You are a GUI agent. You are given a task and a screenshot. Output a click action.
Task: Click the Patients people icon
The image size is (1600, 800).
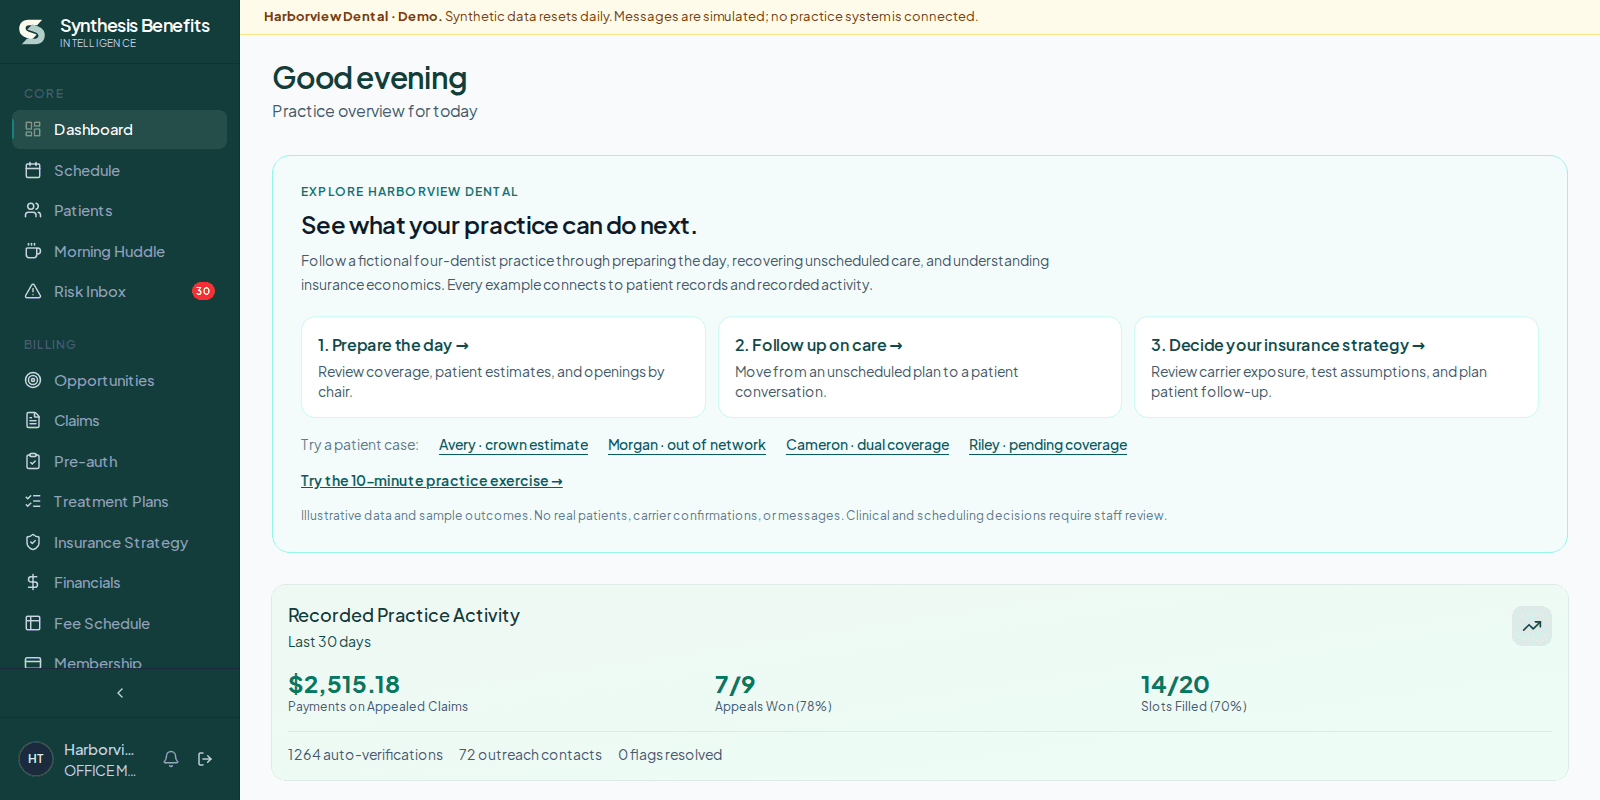(x=33, y=210)
